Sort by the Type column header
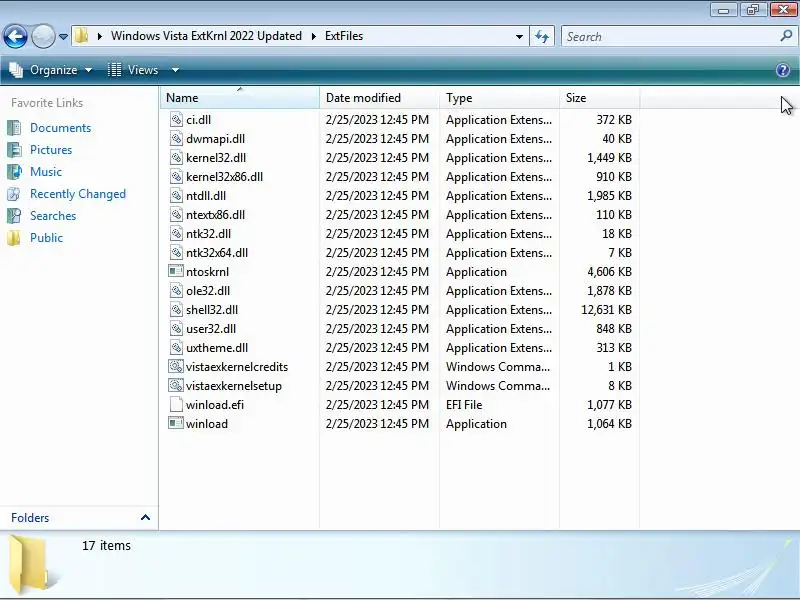800x600 pixels. (499, 97)
